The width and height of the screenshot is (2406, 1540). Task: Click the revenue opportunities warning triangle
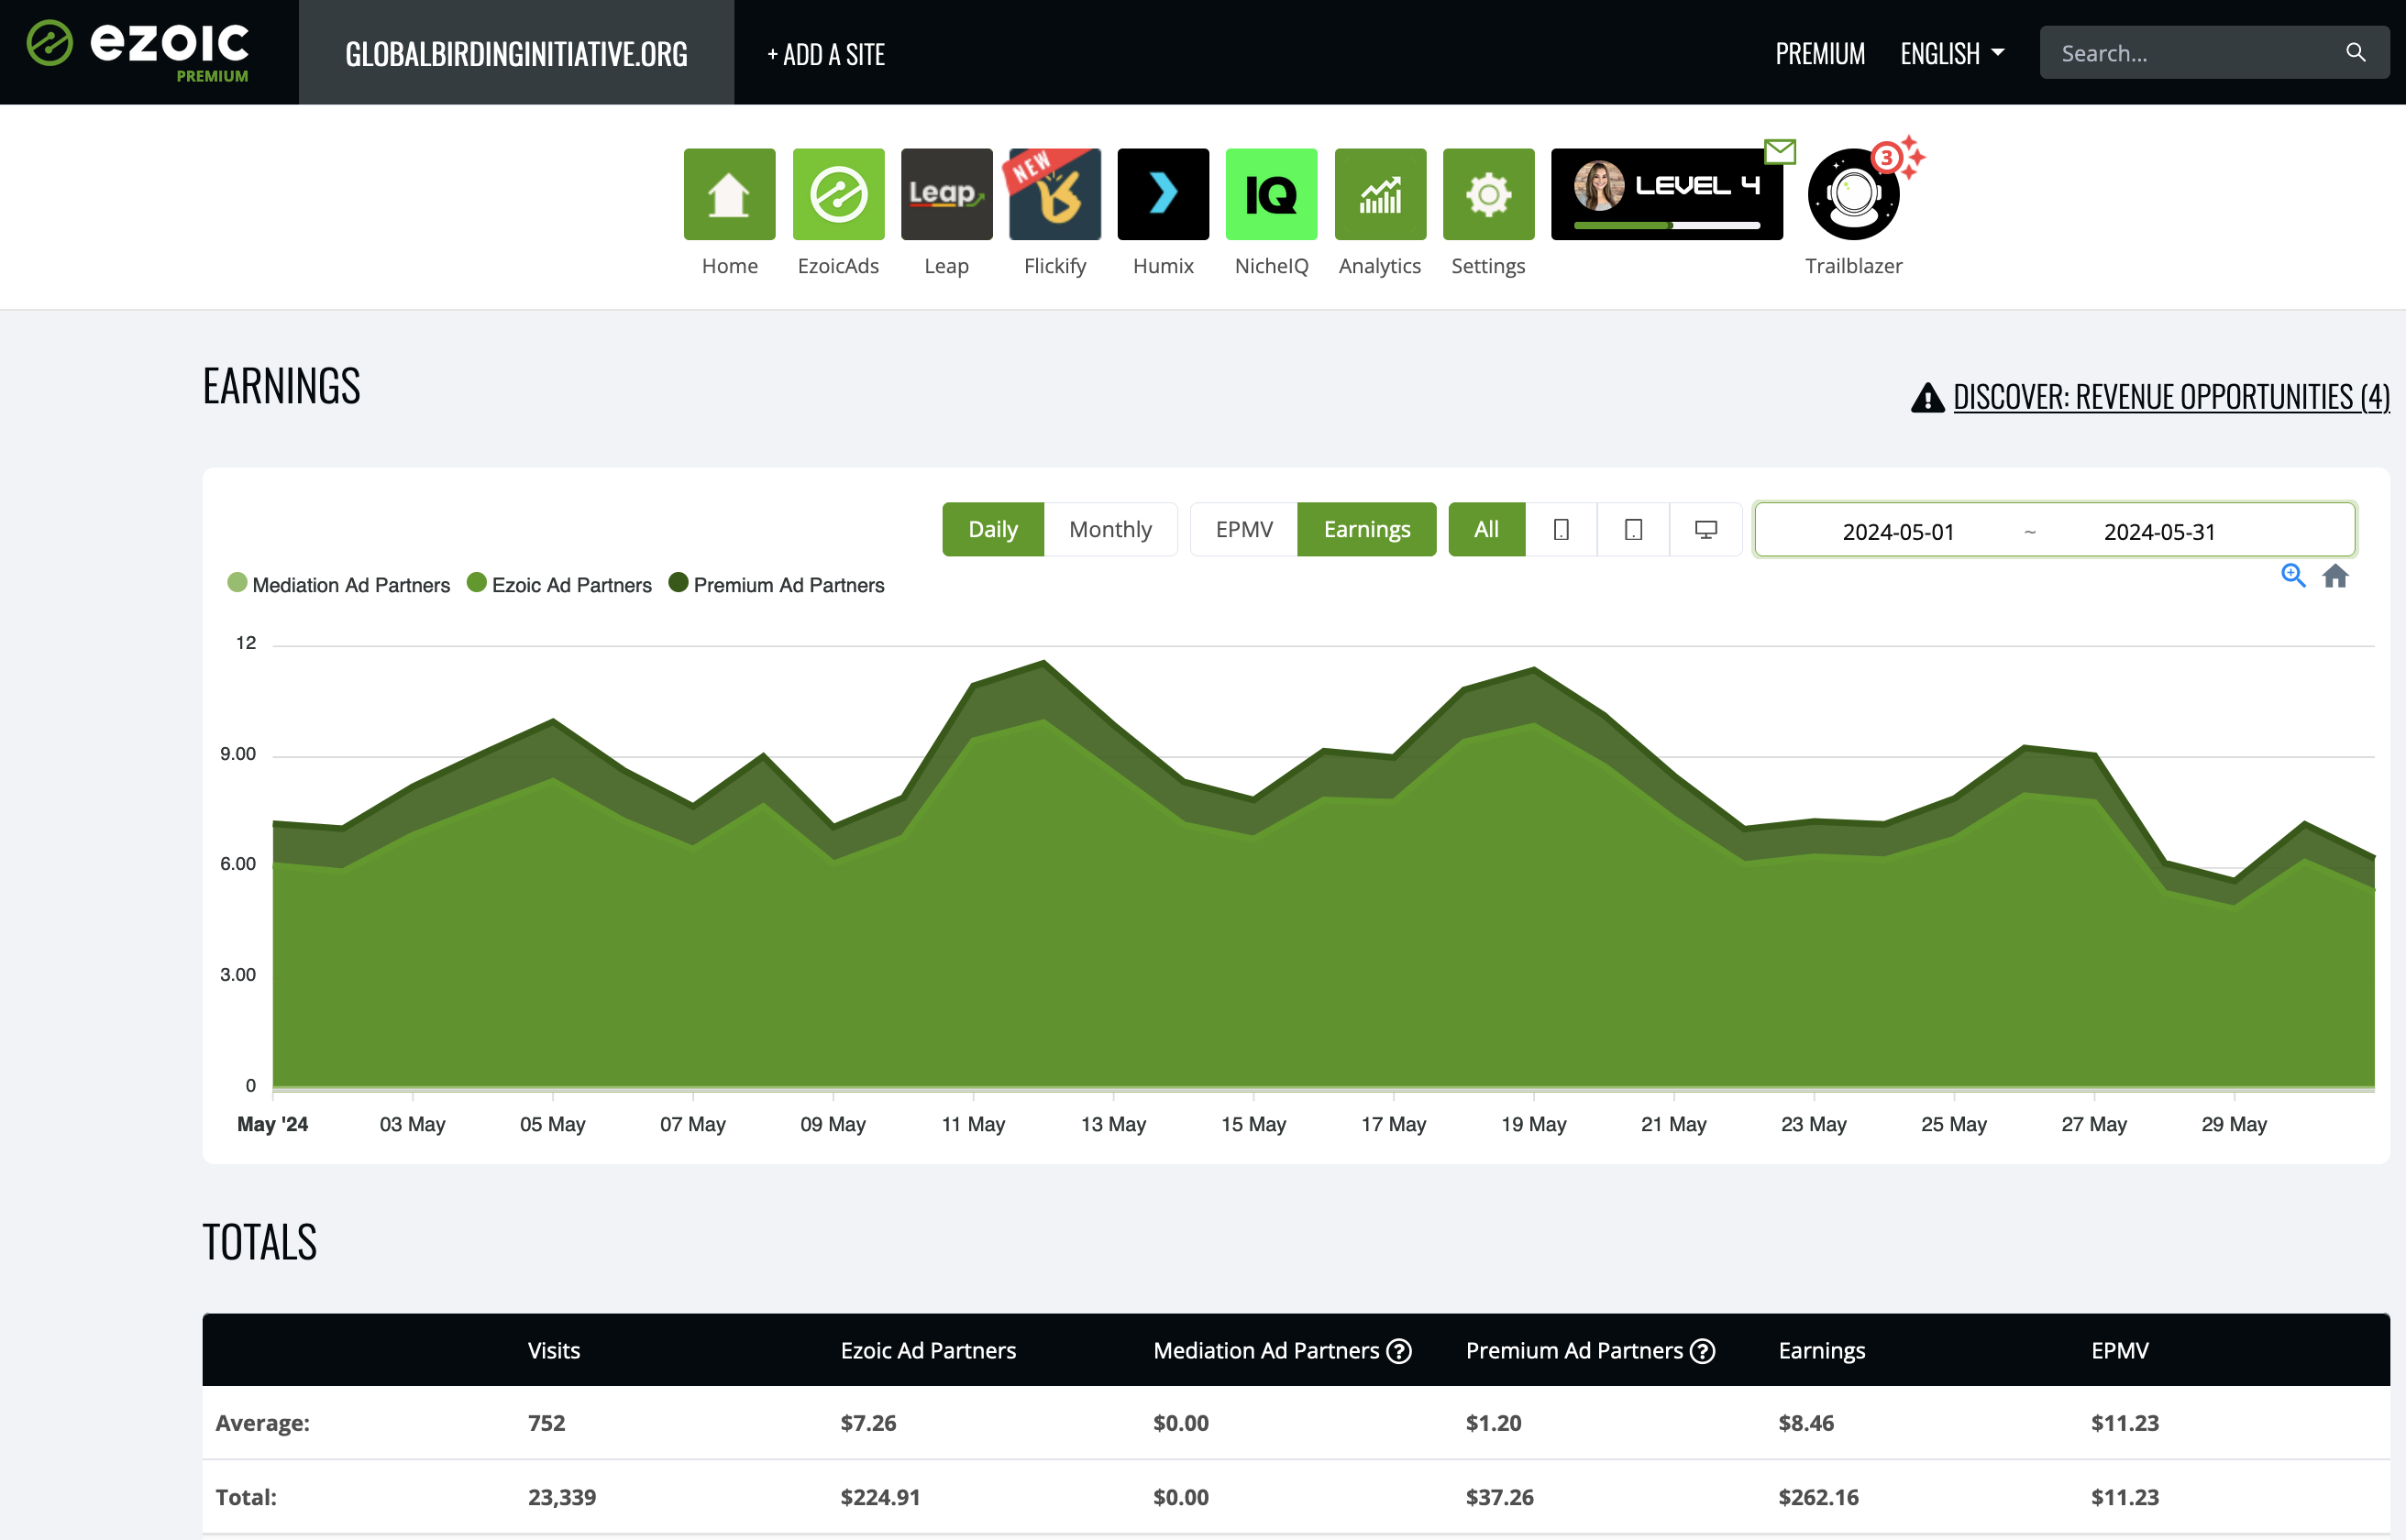point(1927,398)
